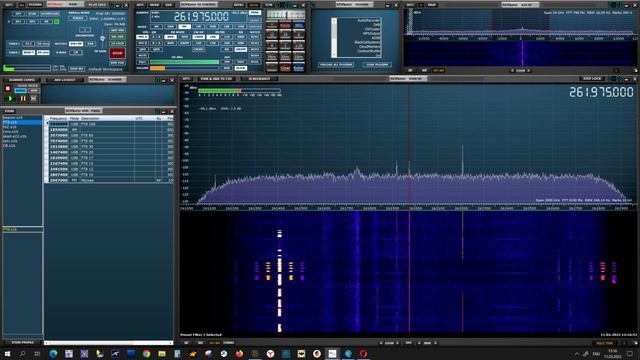Viewport: 640px width, 360px height.
Task: Select FM demodulation mode
Action: click(x=184, y=27)
